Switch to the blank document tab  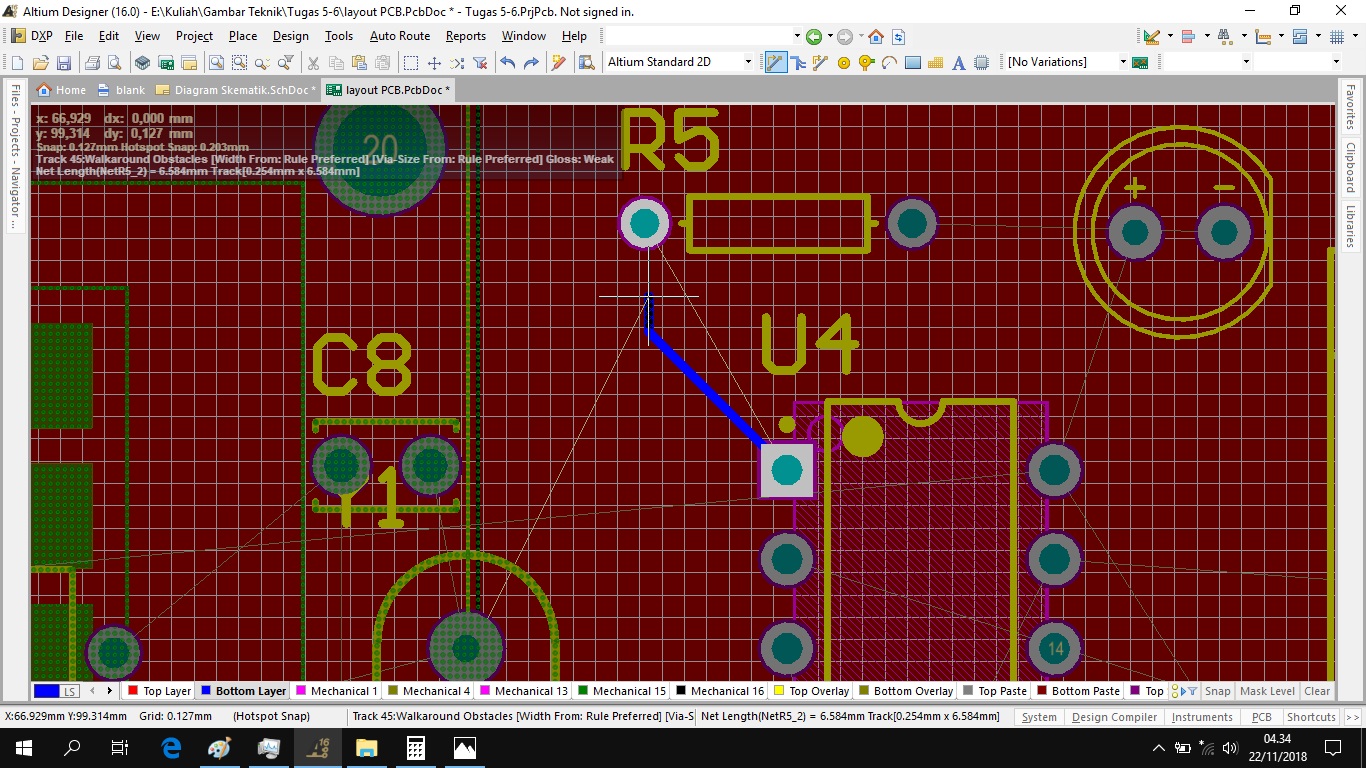pos(122,90)
